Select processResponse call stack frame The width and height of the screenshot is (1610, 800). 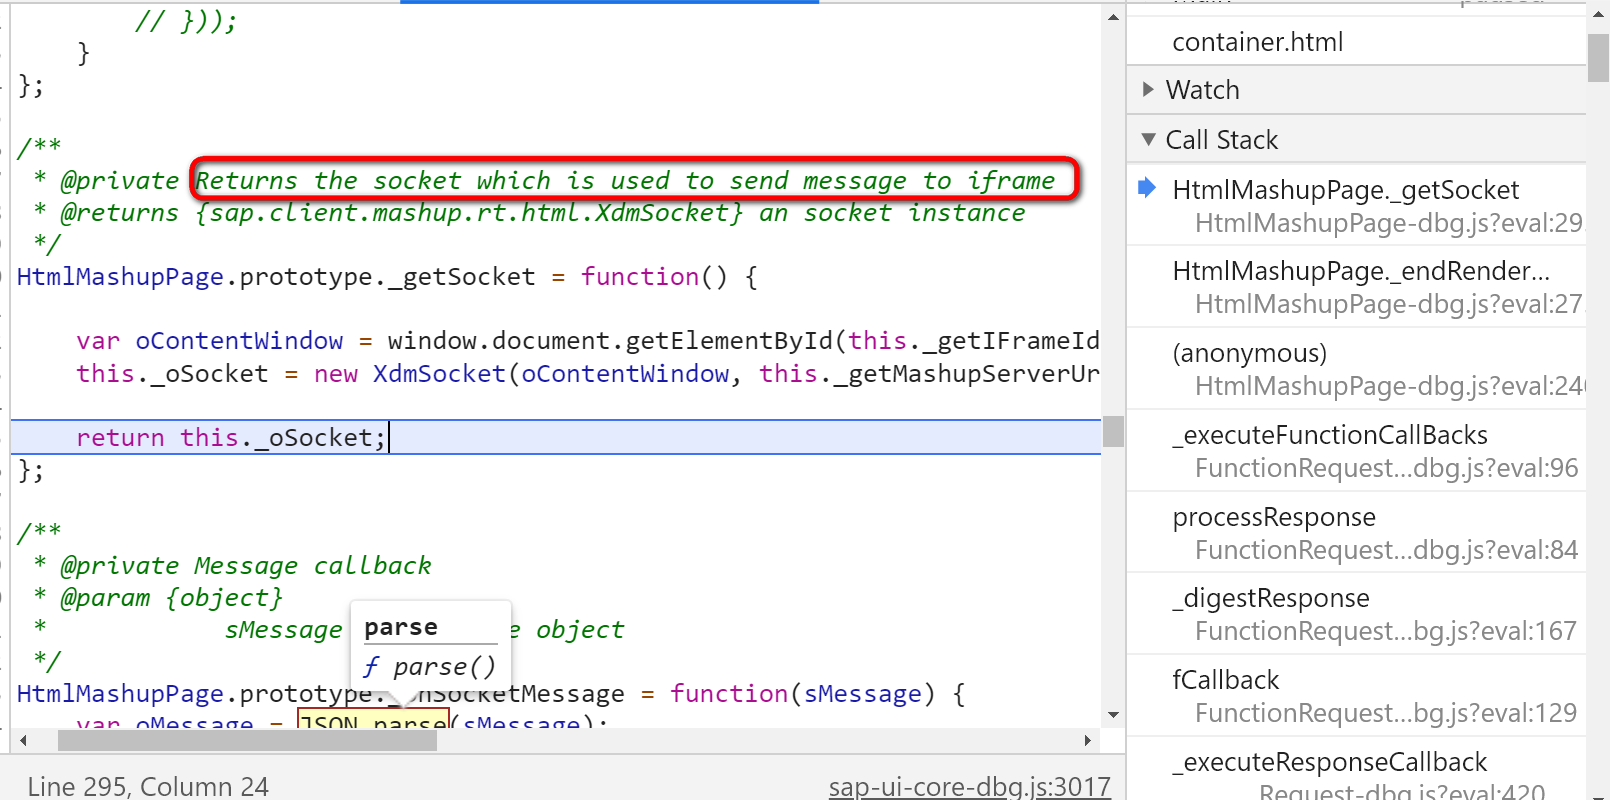1356,533
